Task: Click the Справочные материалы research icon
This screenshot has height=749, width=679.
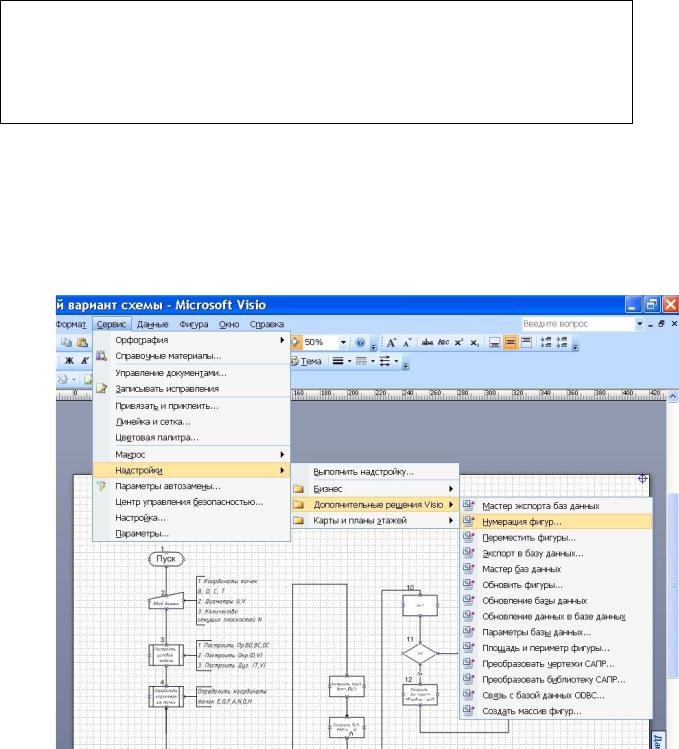Action: click(101, 356)
